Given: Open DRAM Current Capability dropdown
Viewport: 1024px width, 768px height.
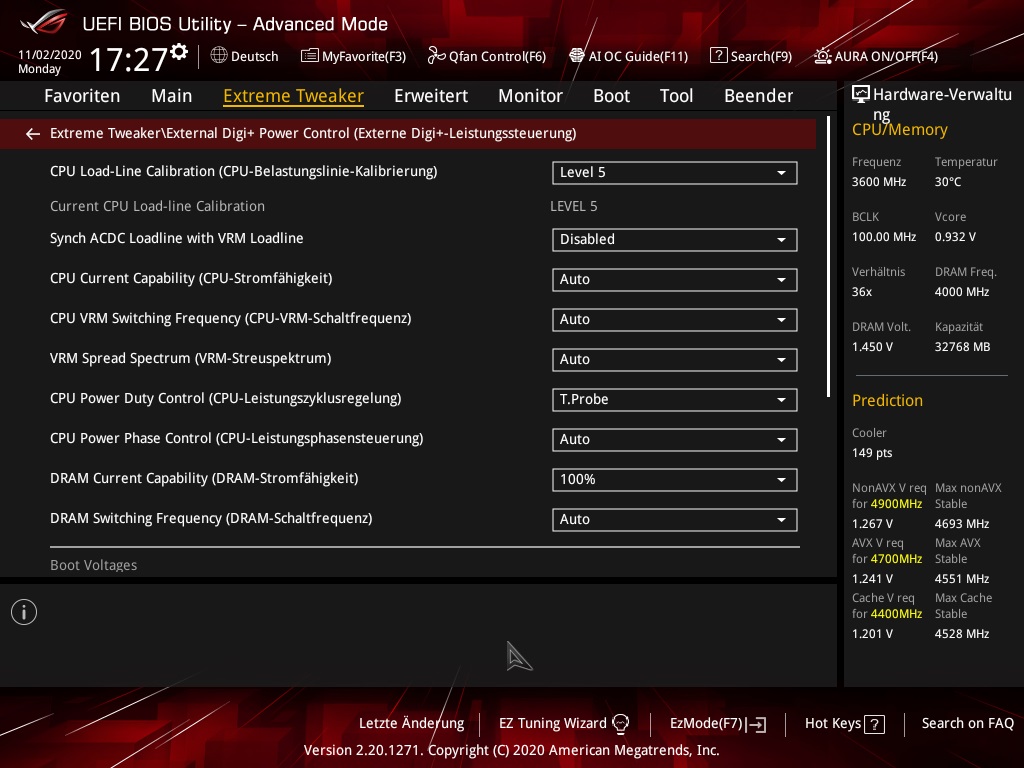Looking at the screenshot, I should (675, 480).
